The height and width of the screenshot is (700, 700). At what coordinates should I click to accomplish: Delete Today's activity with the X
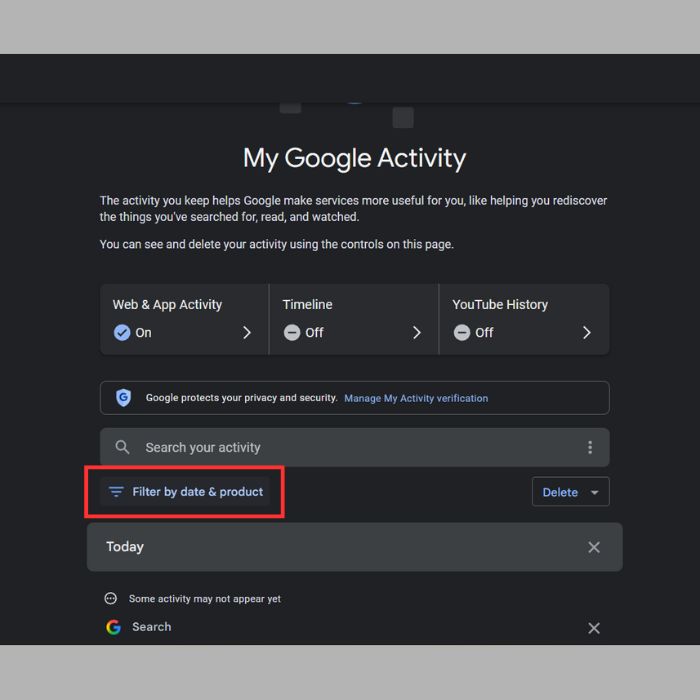[x=594, y=547]
